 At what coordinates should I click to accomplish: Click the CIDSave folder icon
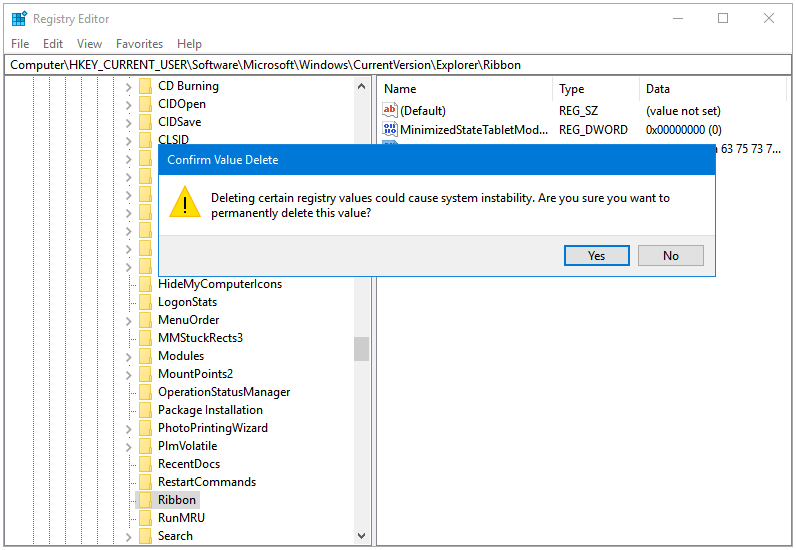click(145, 122)
